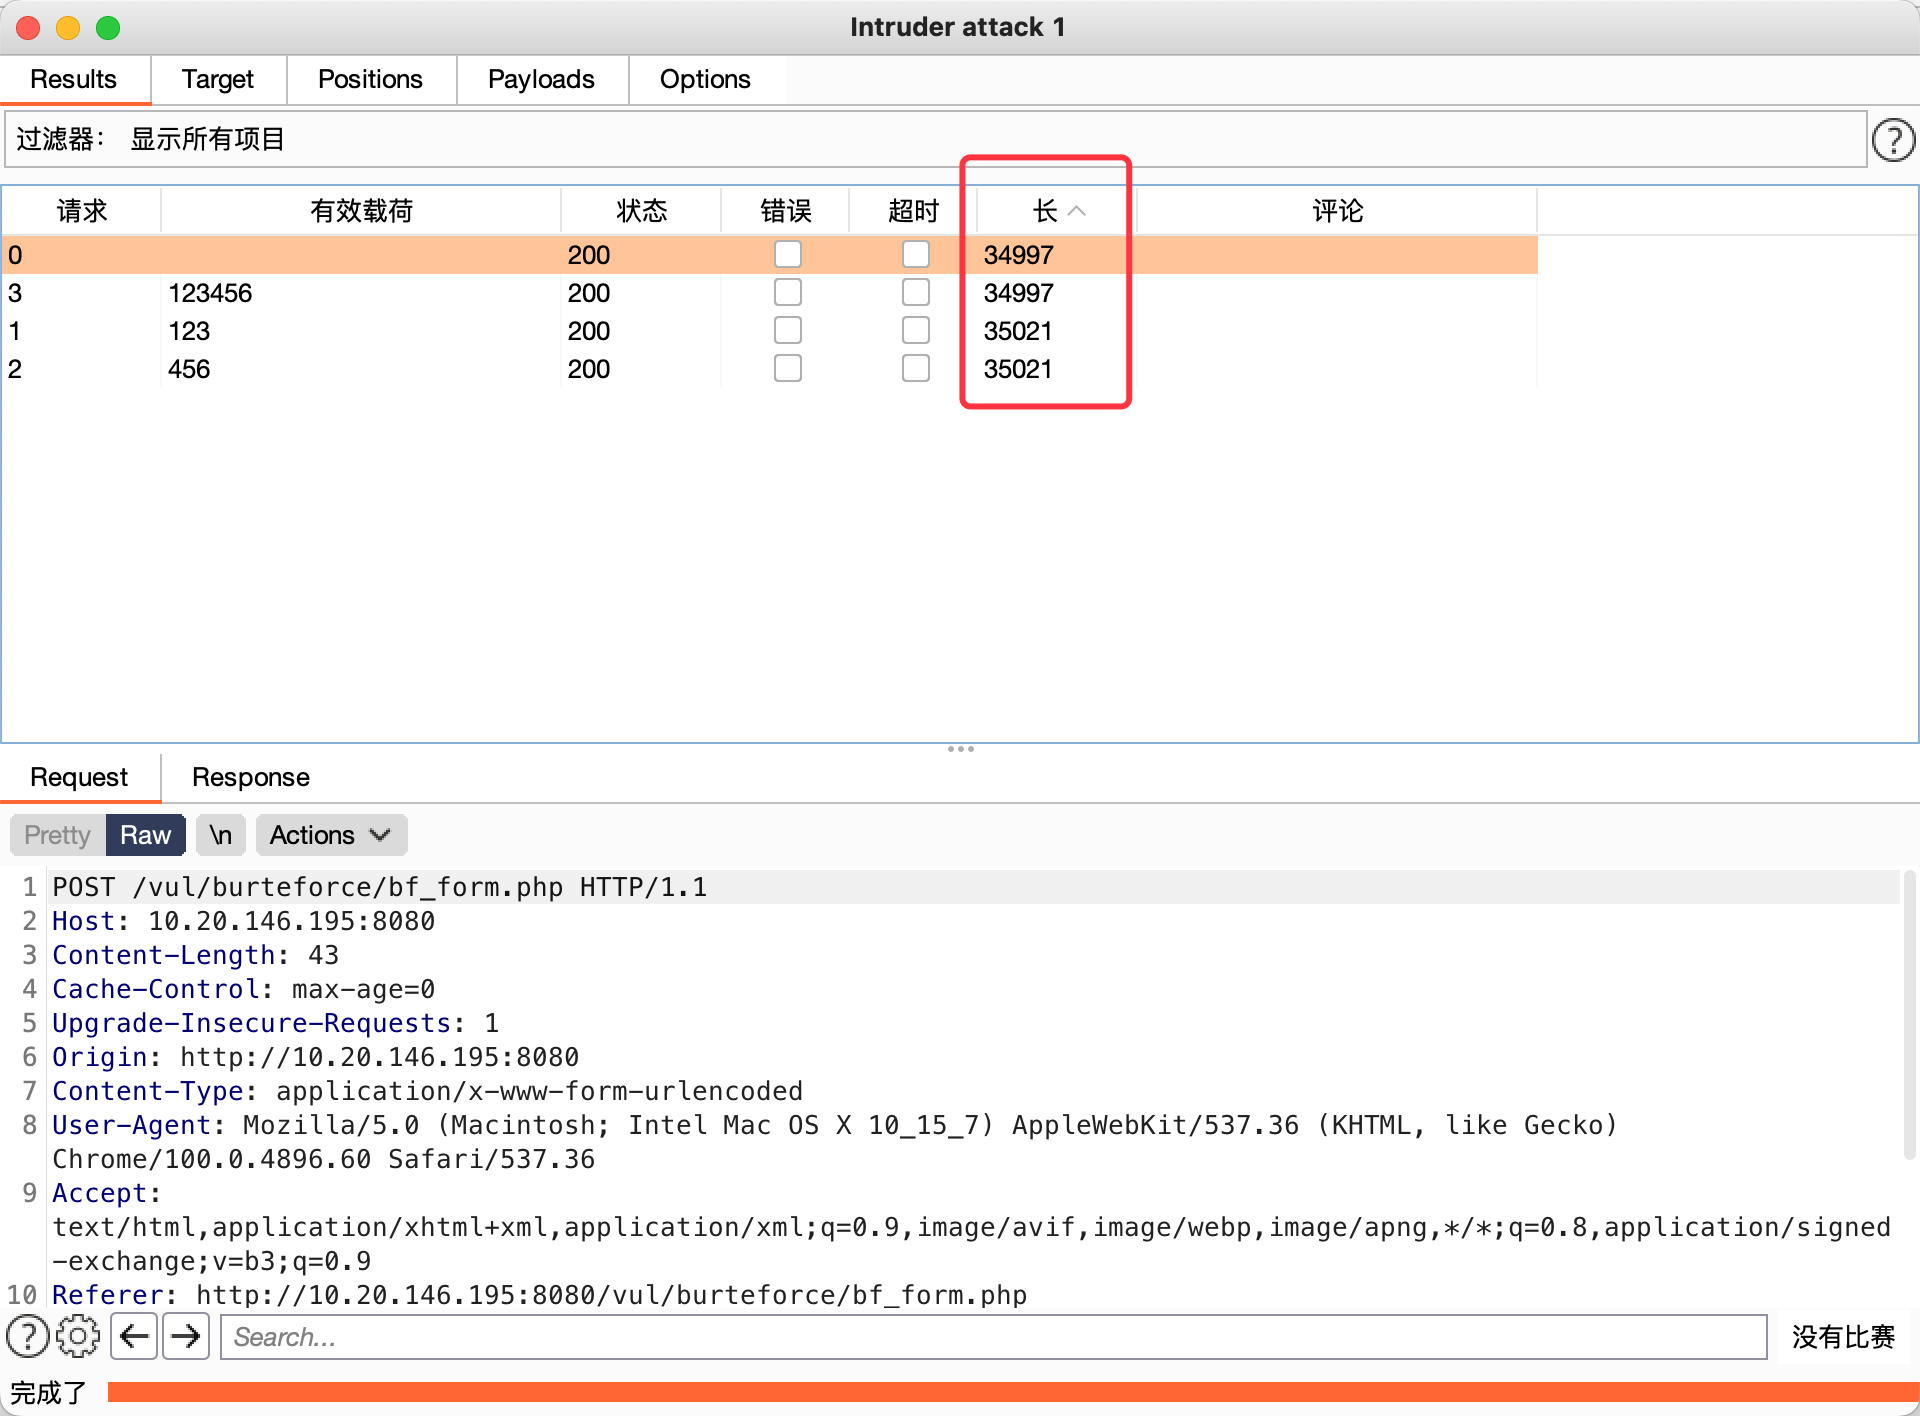Toggle the \n non-printable characters button
1920x1416 pixels.
221,835
